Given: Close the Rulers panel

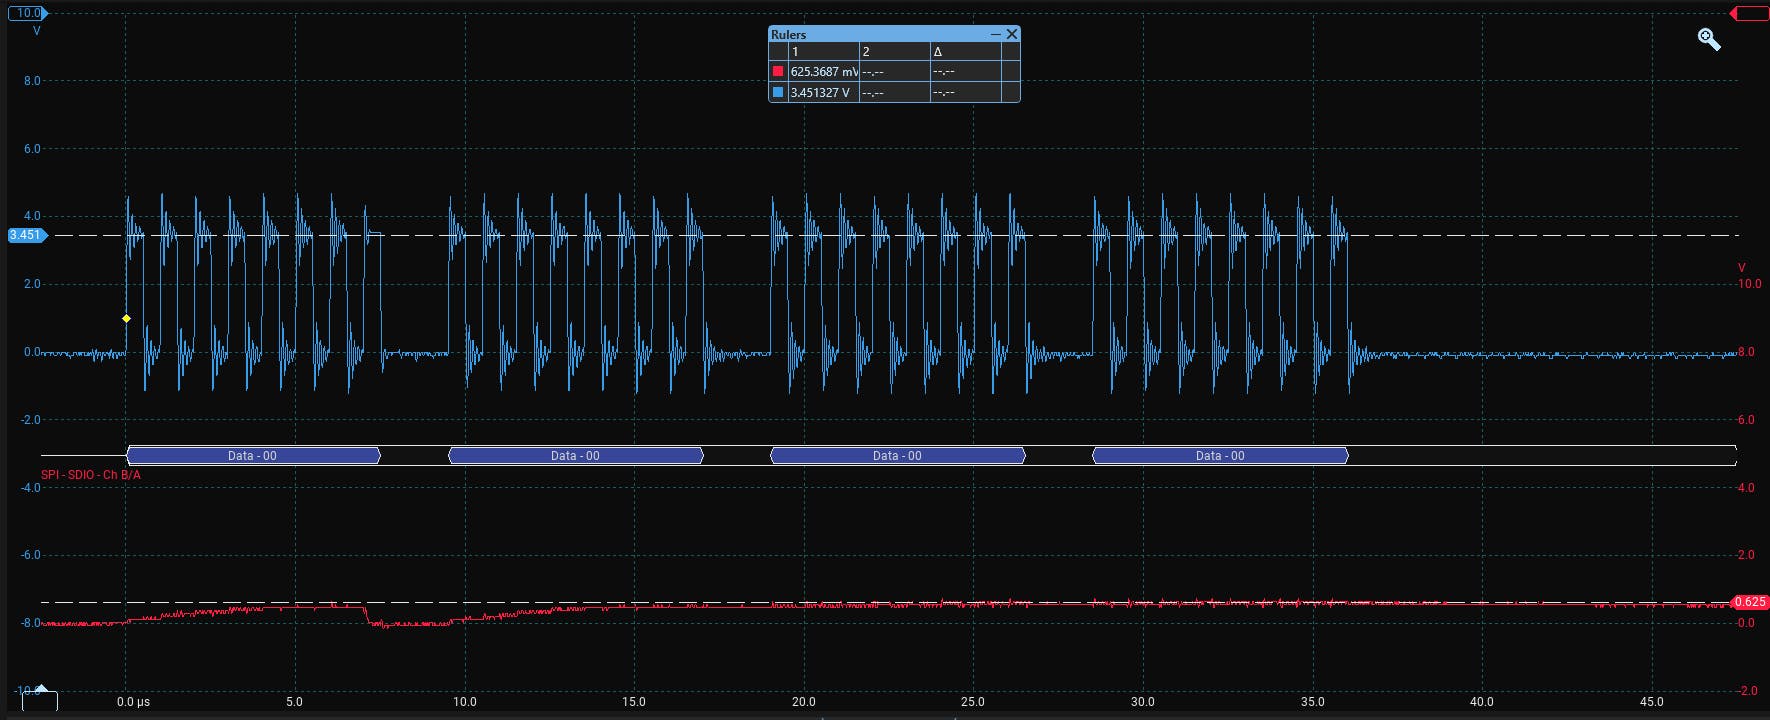Looking at the screenshot, I should click(1012, 34).
